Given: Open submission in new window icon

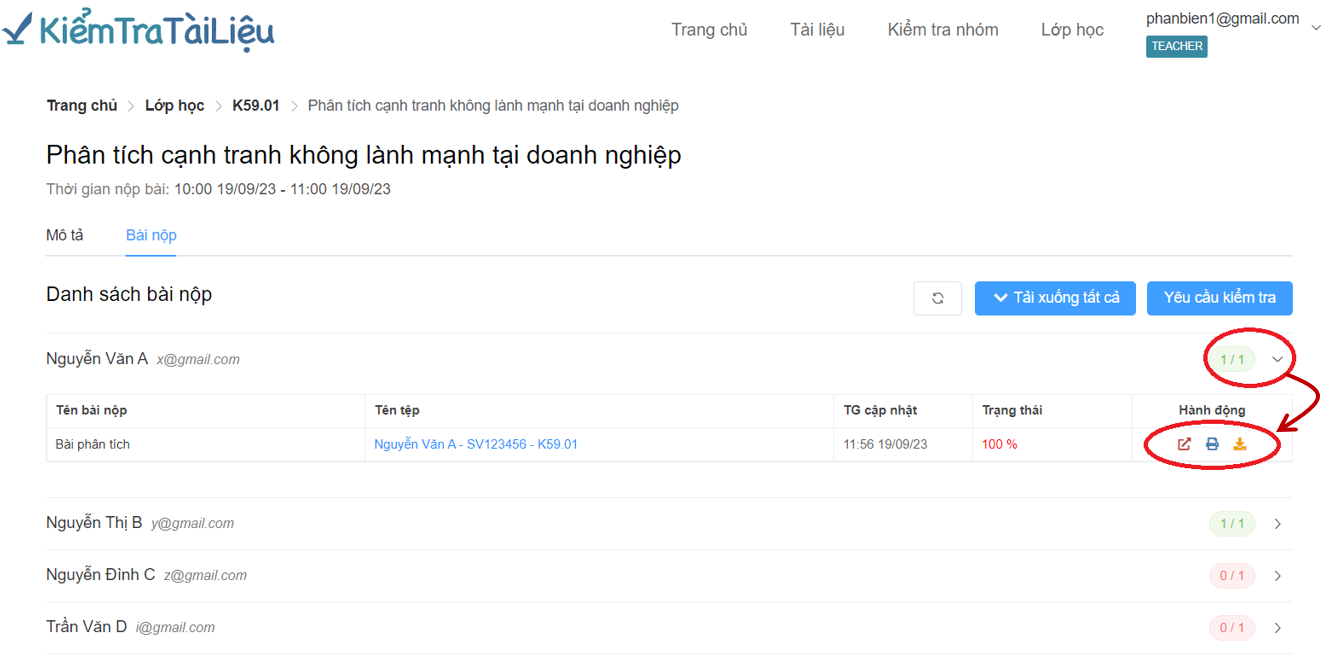Looking at the screenshot, I should click(1184, 444).
